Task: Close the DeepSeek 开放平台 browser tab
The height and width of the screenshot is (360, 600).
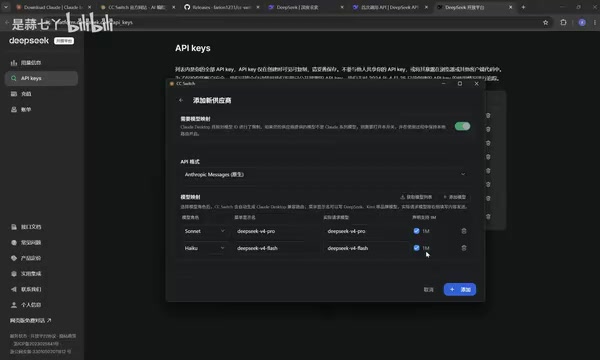Action: click(x=510, y=7)
